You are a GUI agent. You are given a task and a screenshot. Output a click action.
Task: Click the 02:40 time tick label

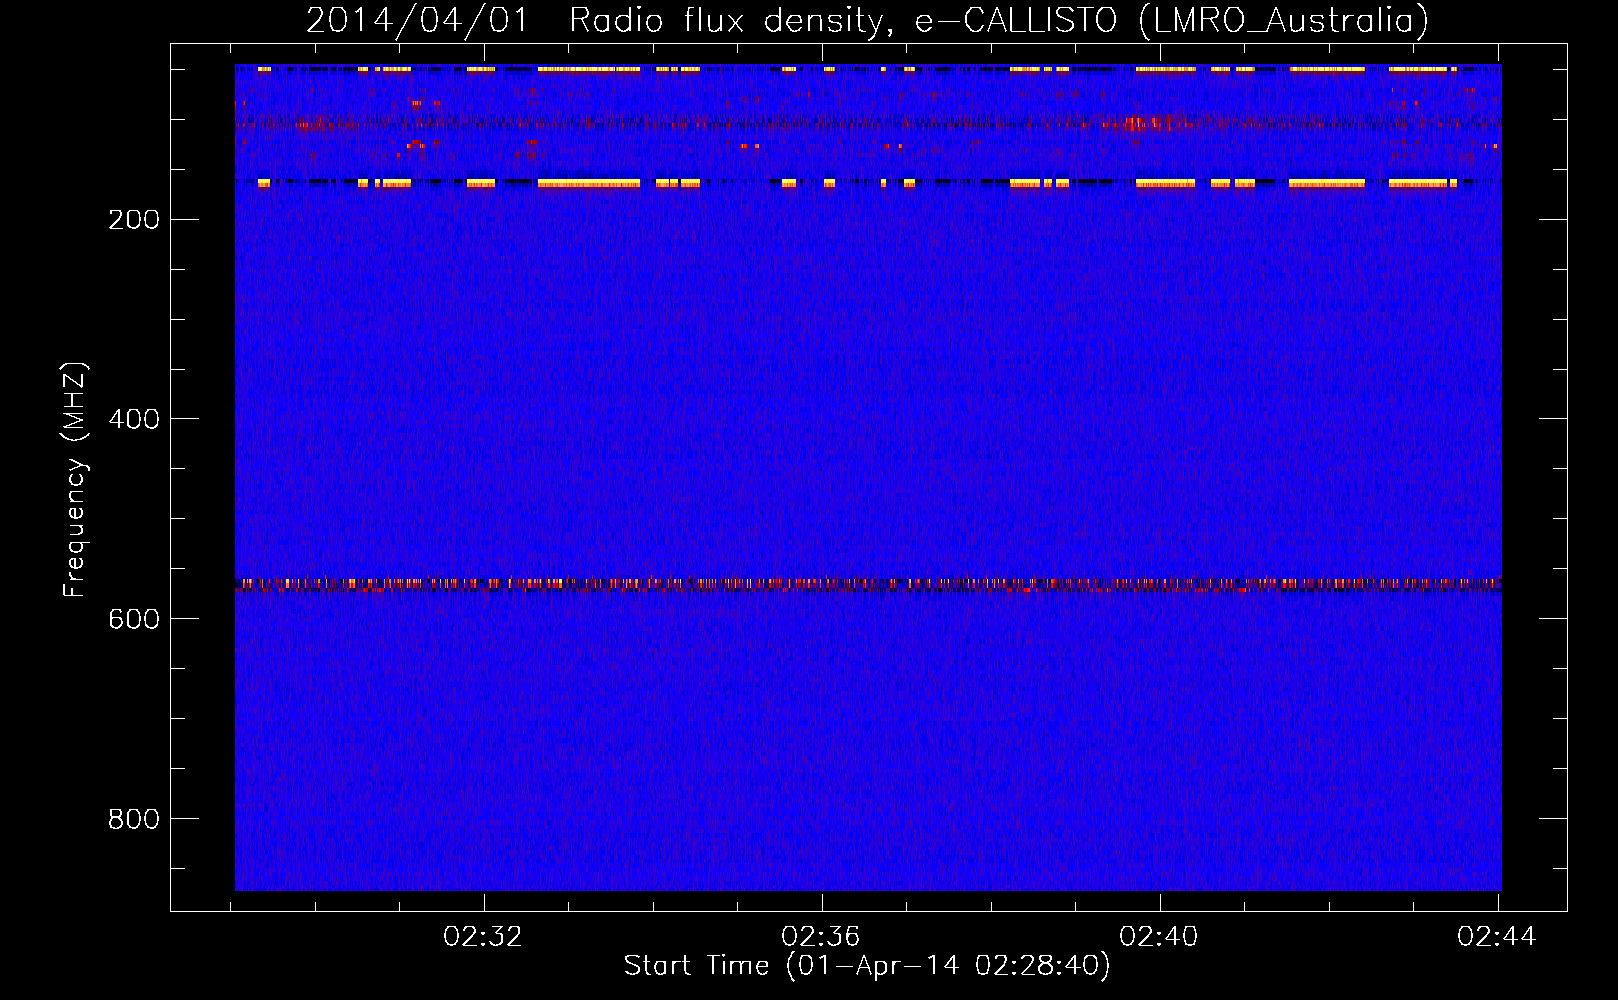point(1159,937)
